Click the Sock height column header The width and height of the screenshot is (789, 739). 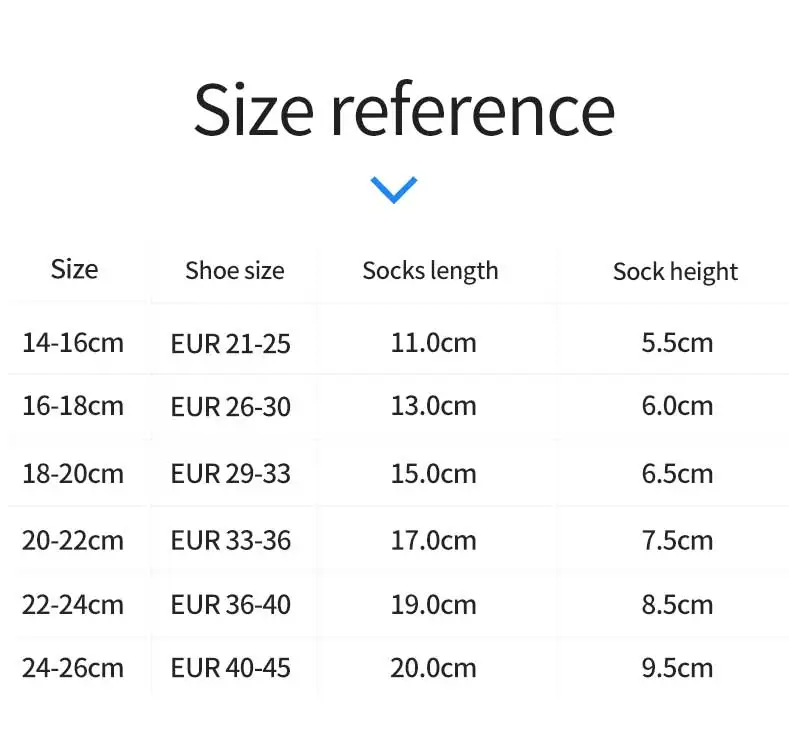coord(675,271)
